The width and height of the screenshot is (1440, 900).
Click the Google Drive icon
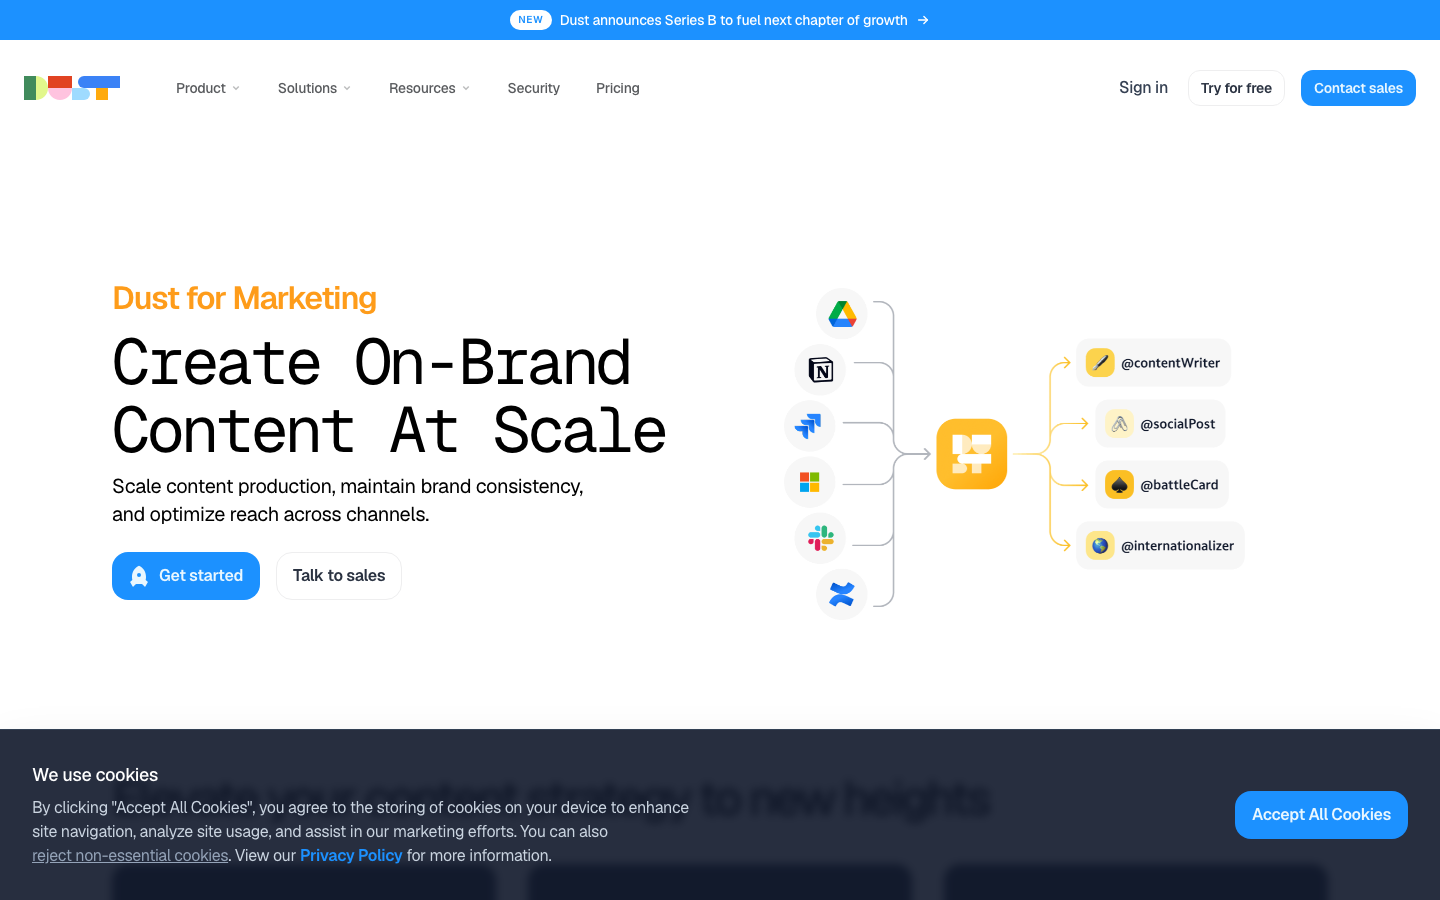coord(842,314)
